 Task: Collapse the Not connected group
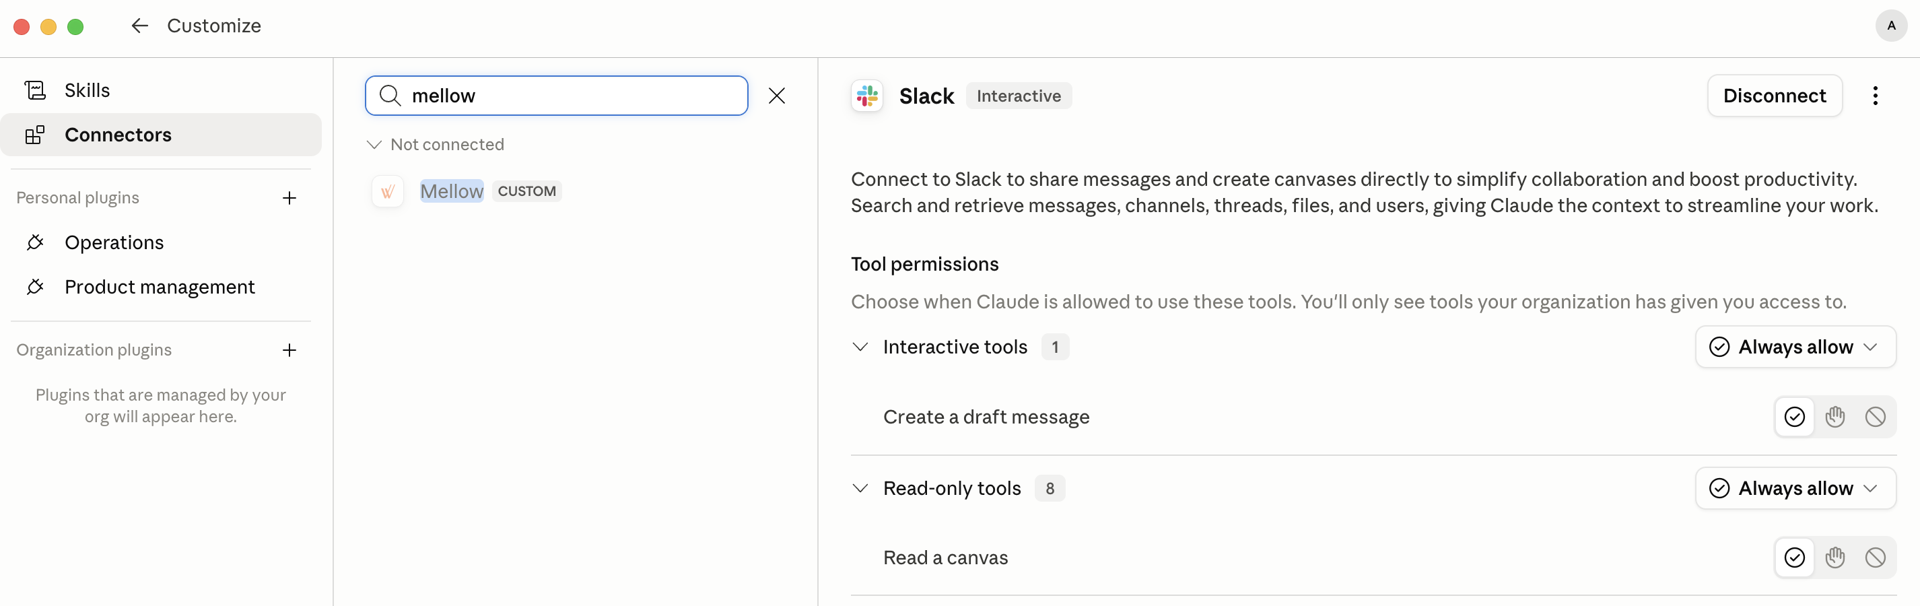coord(374,145)
